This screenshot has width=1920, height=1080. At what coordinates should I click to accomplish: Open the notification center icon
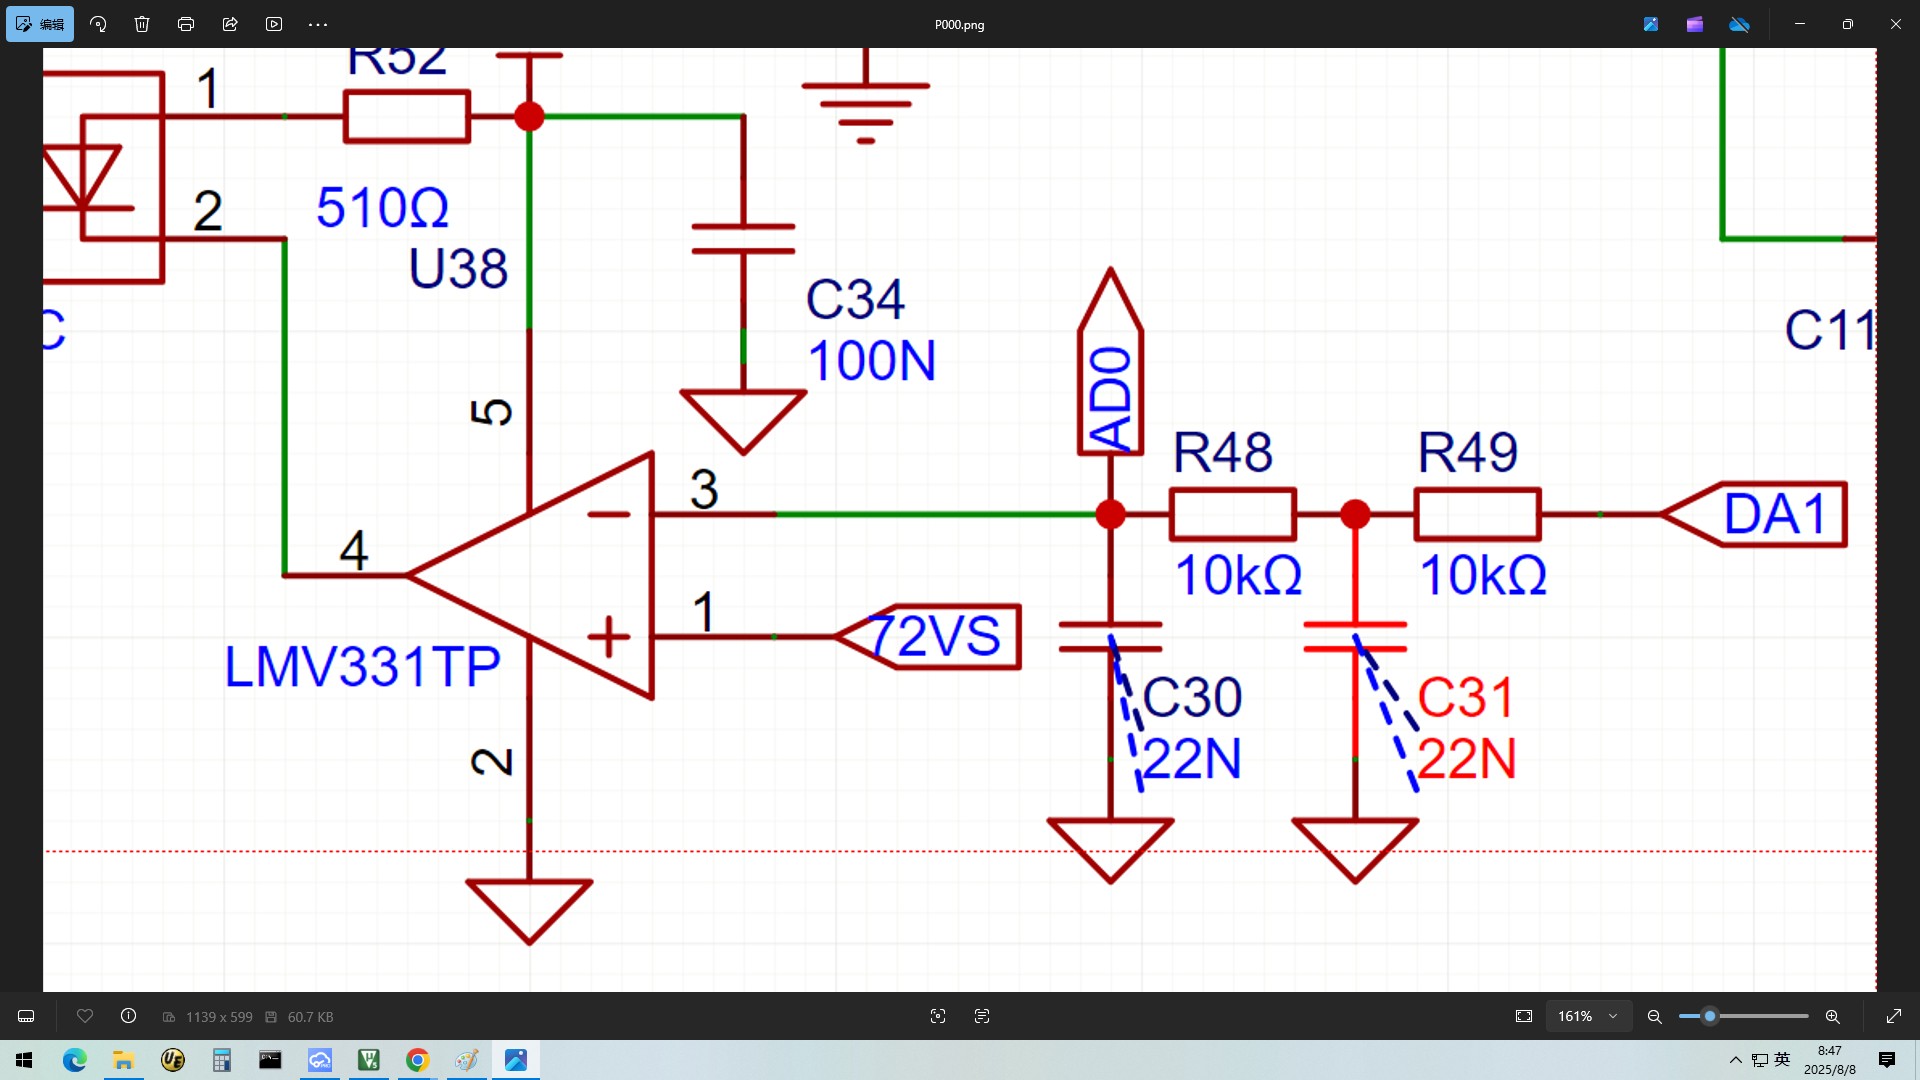tap(1887, 1060)
